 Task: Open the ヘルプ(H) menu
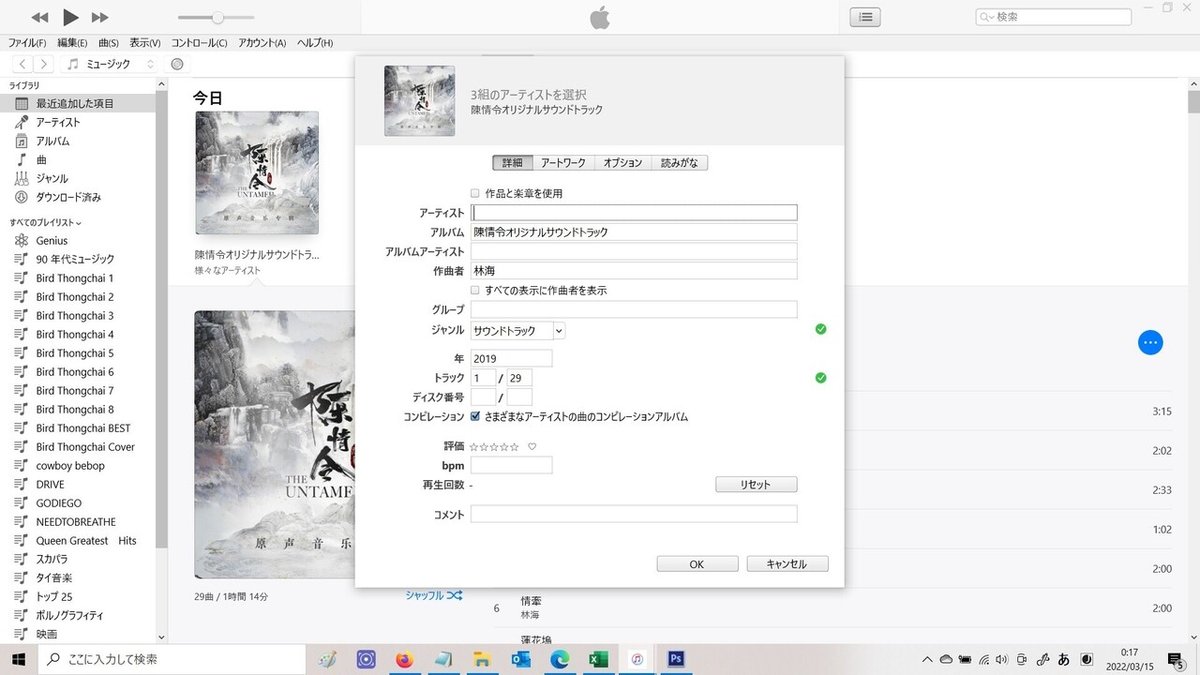(315, 43)
